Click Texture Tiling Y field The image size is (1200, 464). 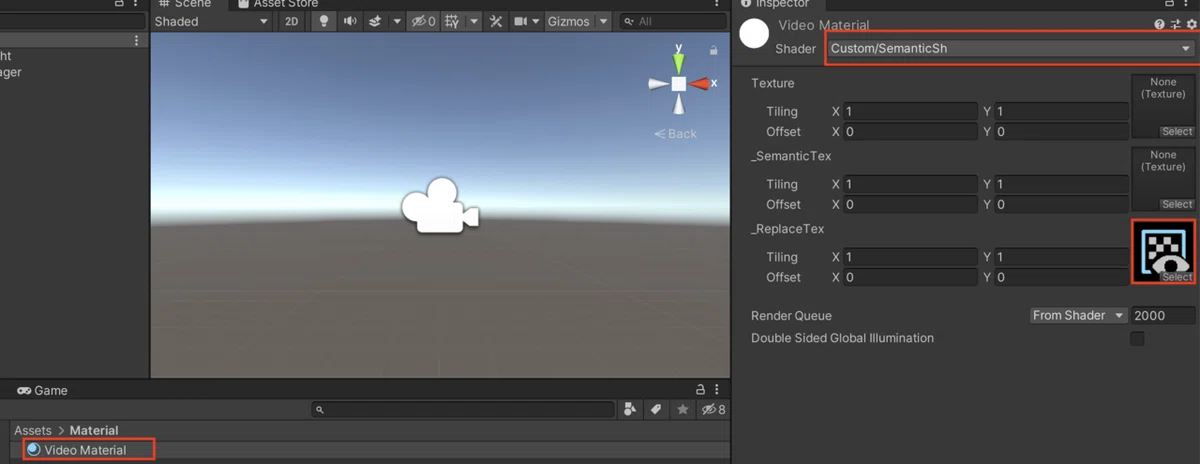click(x=1061, y=111)
